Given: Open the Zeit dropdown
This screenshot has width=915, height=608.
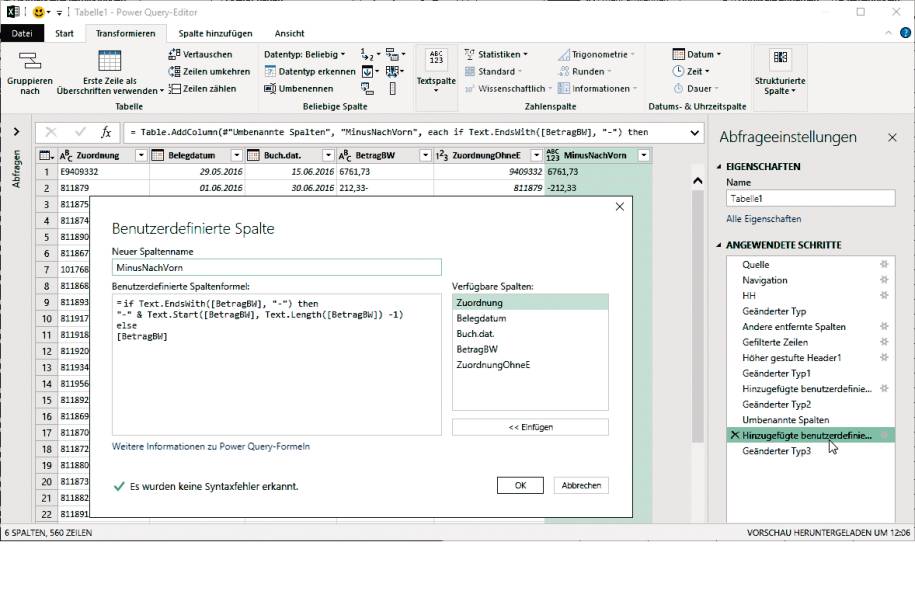Looking at the screenshot, I should (x=691, y=71).
